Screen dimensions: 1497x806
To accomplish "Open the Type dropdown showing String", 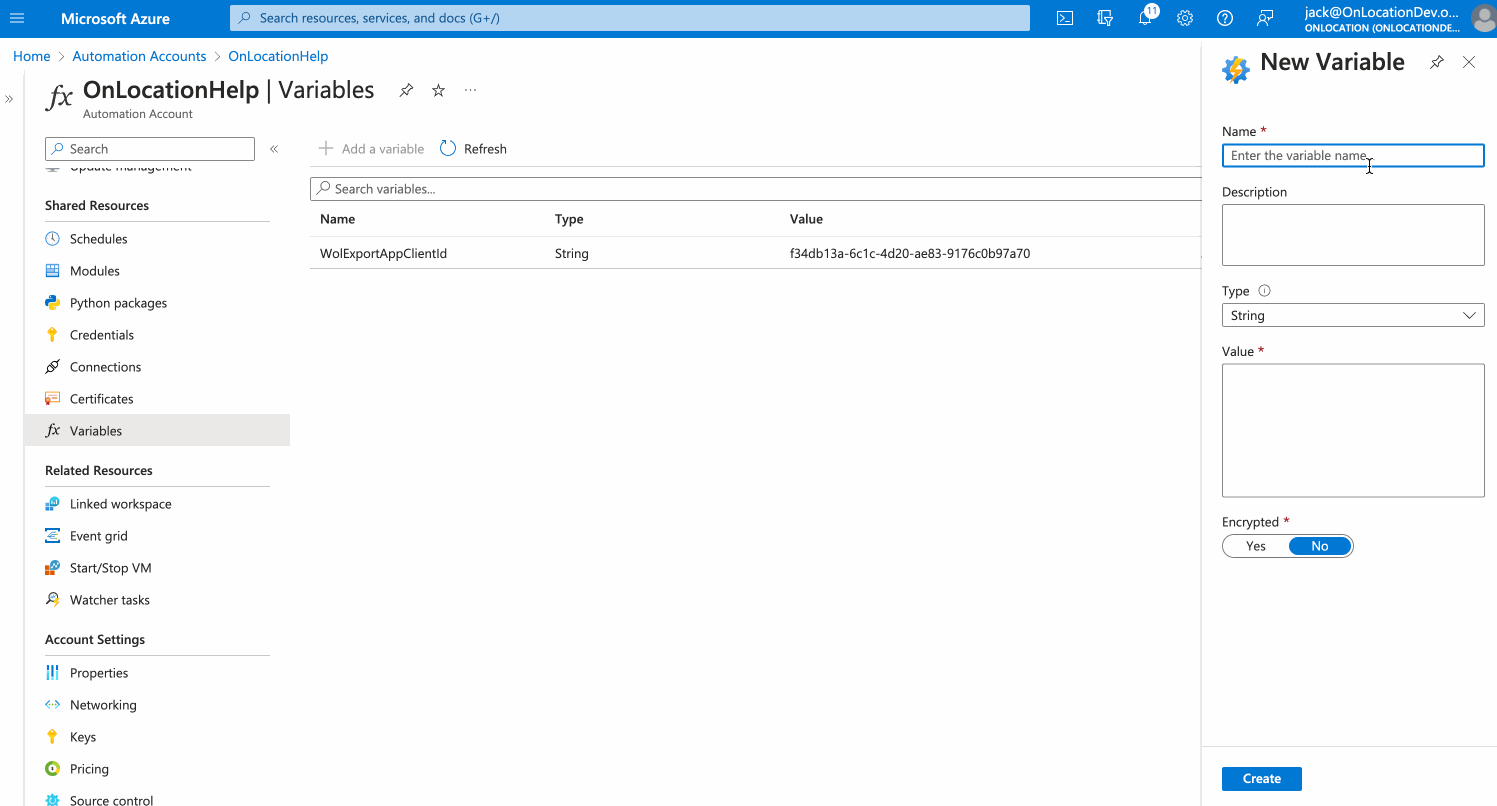I will coord(1352,316).
